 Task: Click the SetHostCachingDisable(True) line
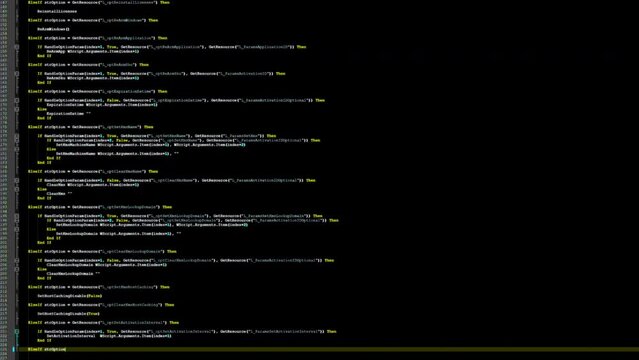(x=68, y=314)
